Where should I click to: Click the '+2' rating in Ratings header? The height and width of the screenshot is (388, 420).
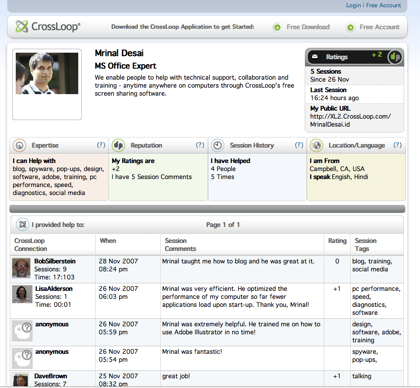pos(377,55)
